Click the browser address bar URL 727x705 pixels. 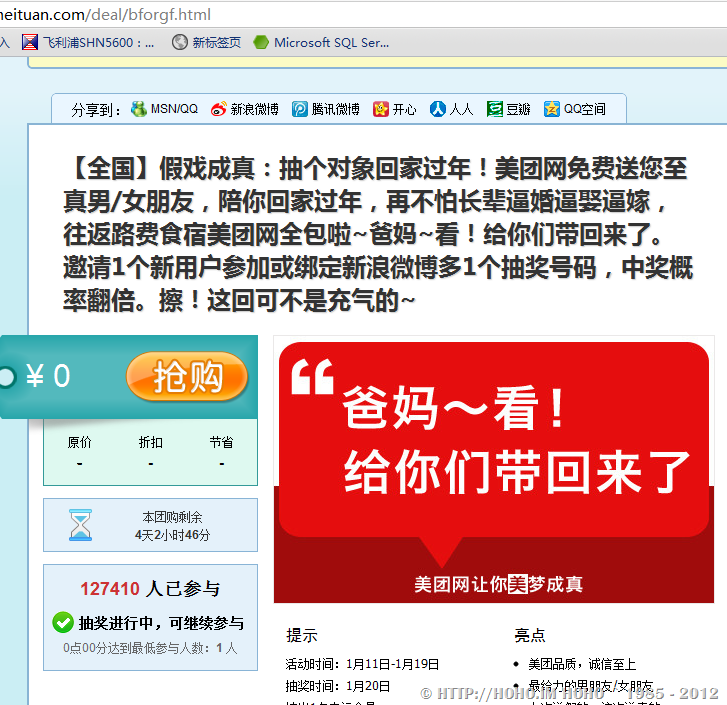105,14
